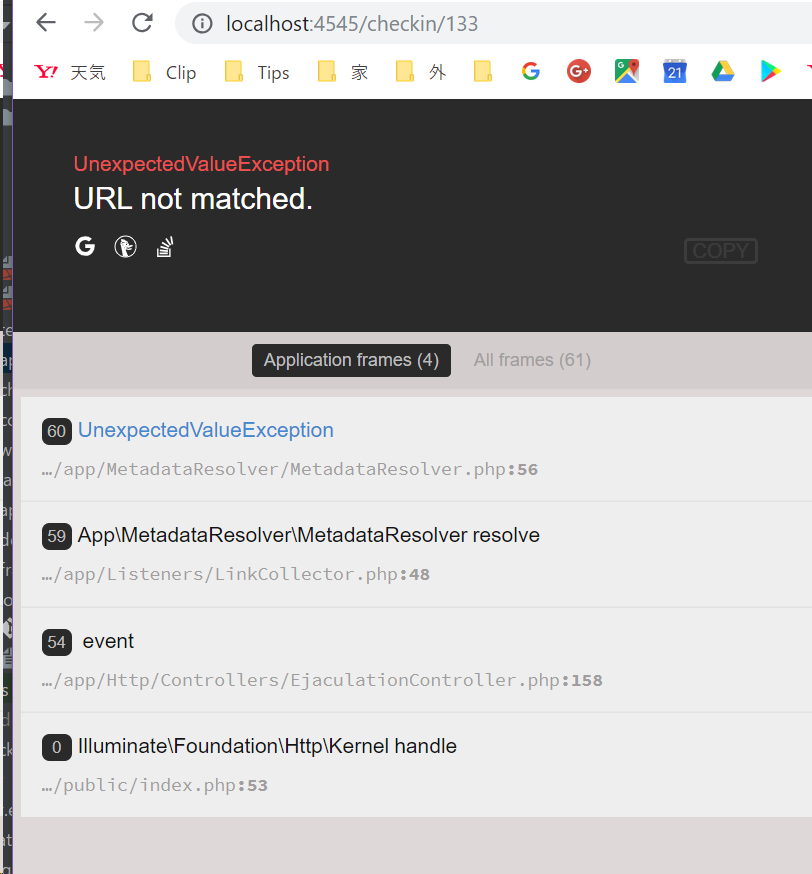Expand the Clip bookmarks folder
The image size is (812, 874).
(x=166, y=72)
